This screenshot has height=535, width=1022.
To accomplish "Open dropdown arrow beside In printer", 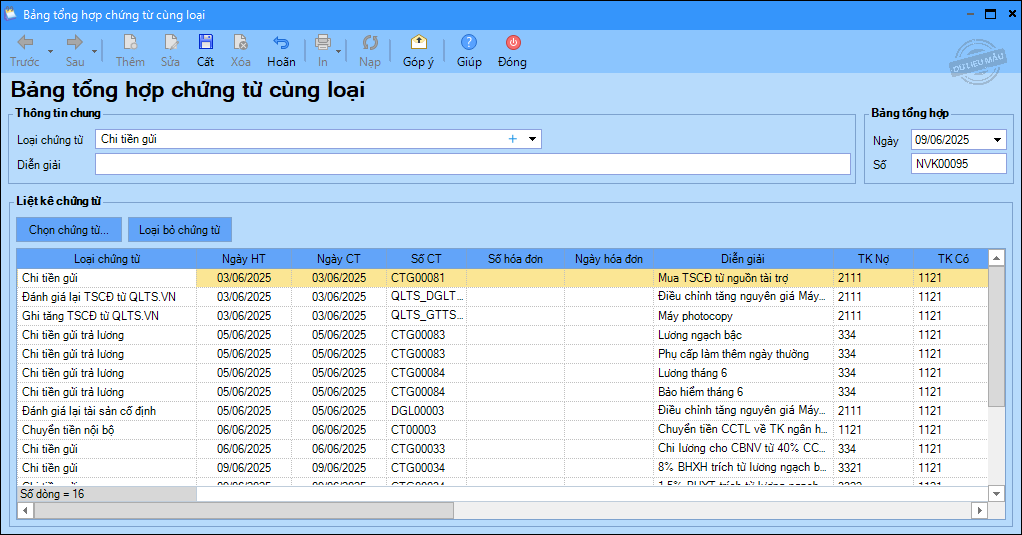I will click(338, 51).
